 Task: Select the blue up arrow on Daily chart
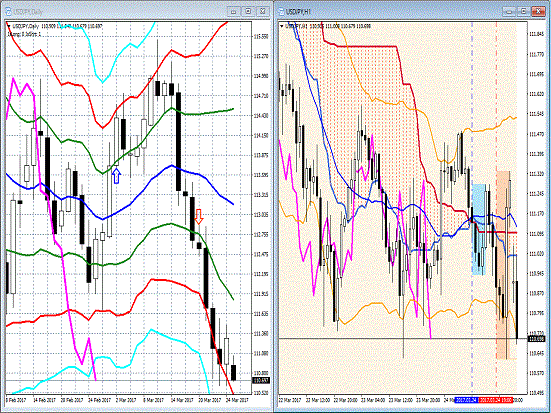[x=116, y=176]
